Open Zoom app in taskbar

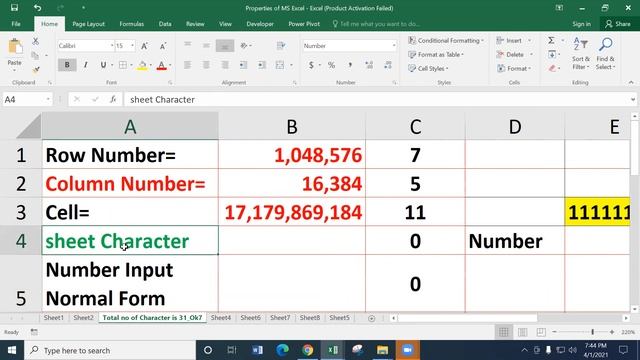tap(407, 350)
